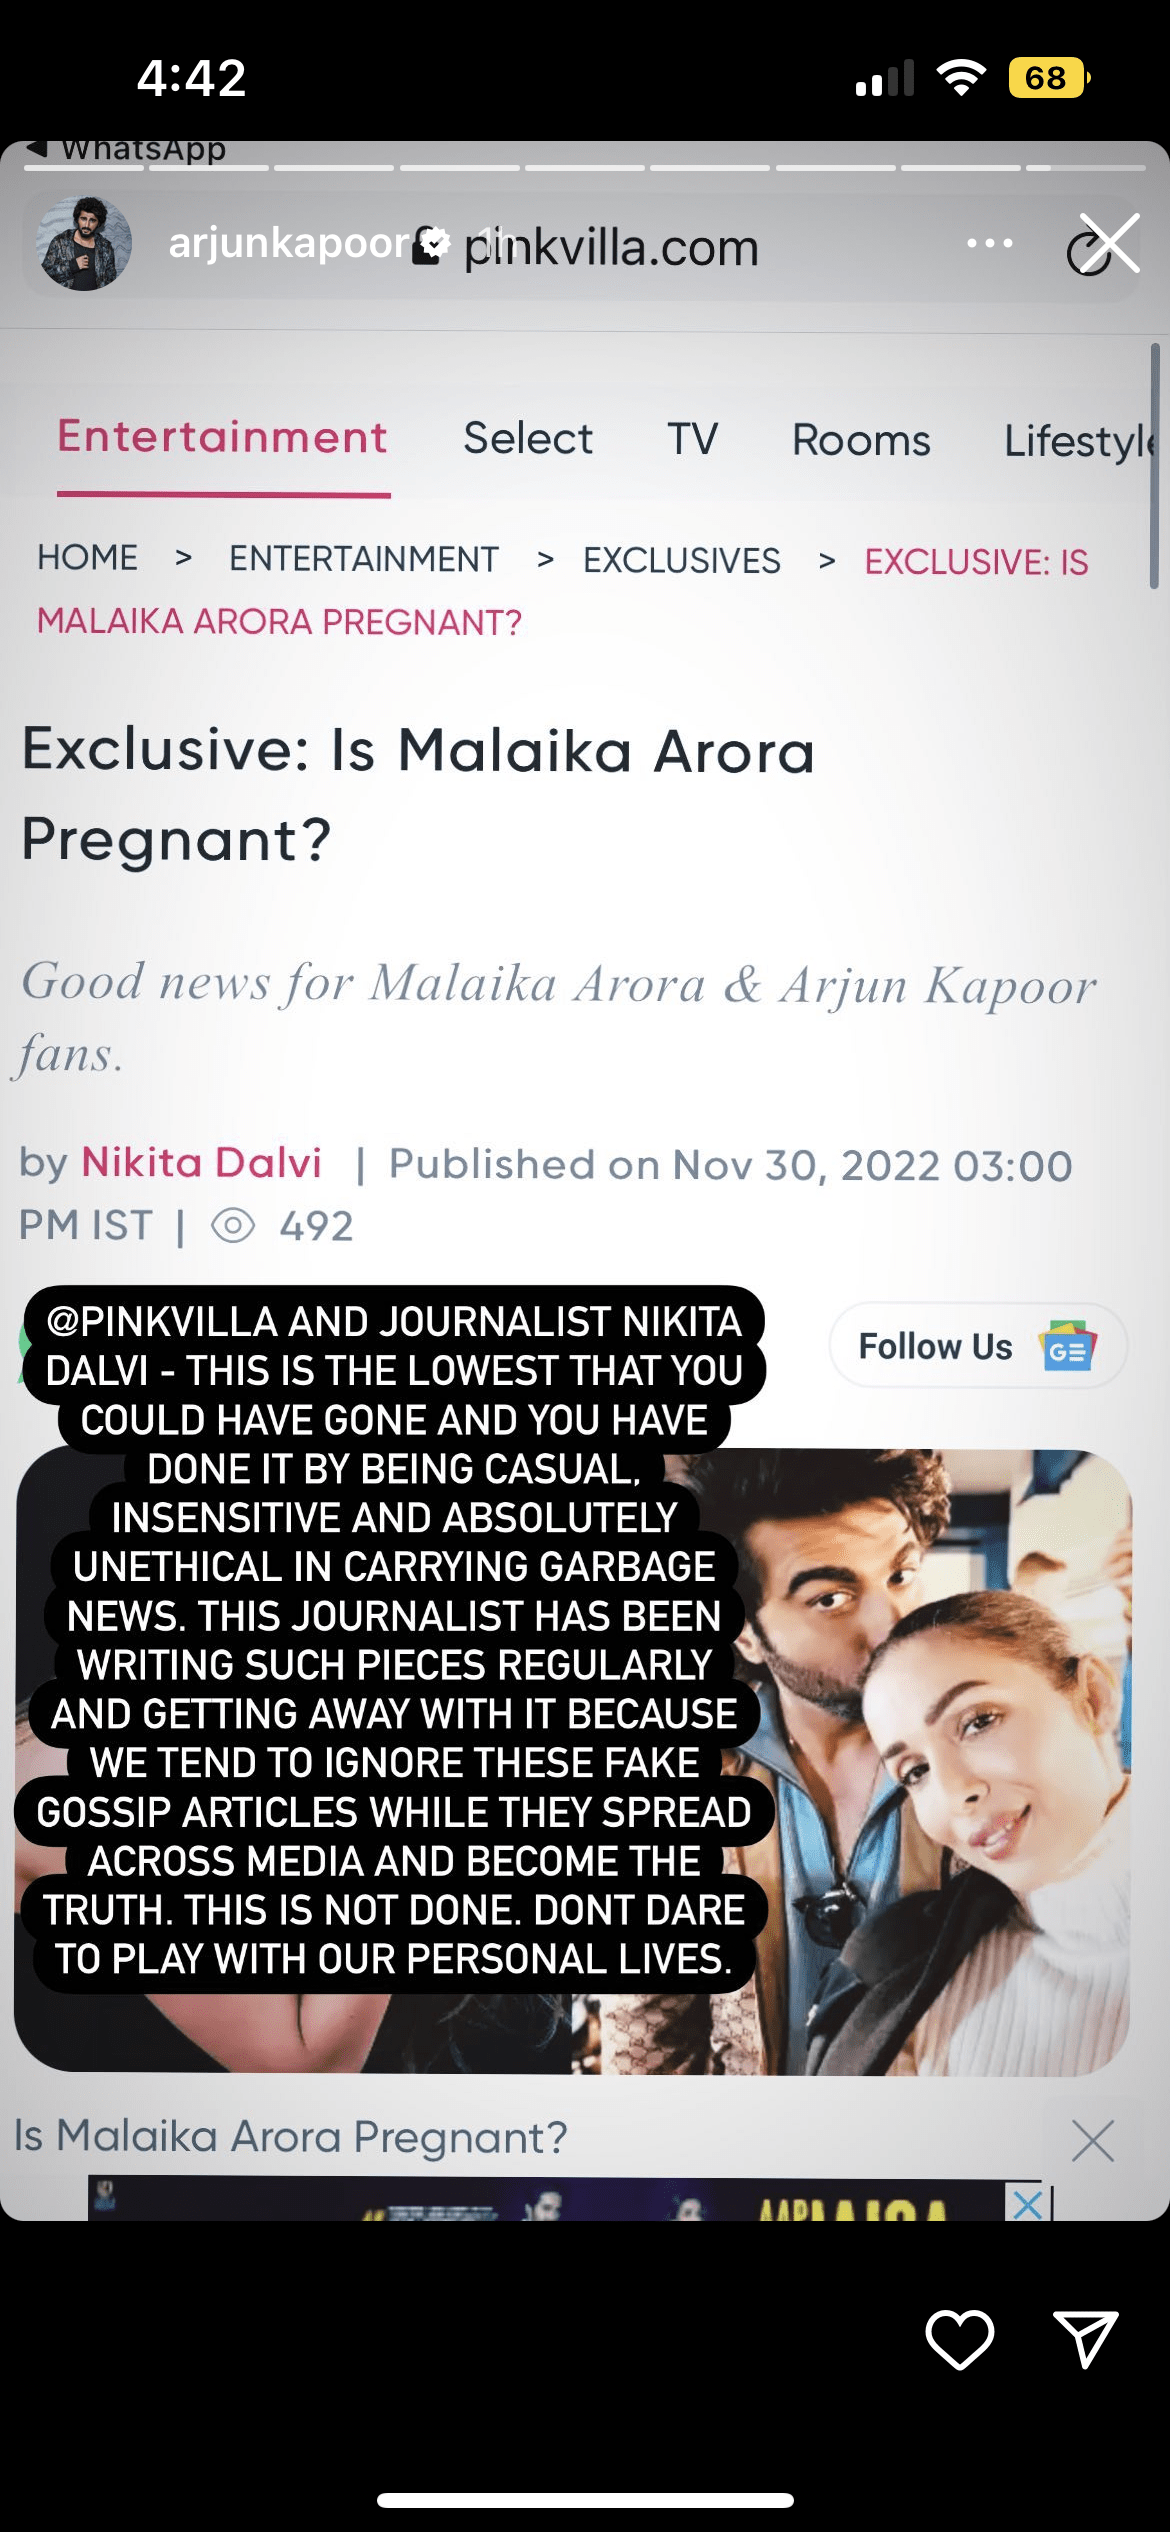
Task: Like the story with the heart icon
Action: pyautogui.click(x=959, y=2339)
